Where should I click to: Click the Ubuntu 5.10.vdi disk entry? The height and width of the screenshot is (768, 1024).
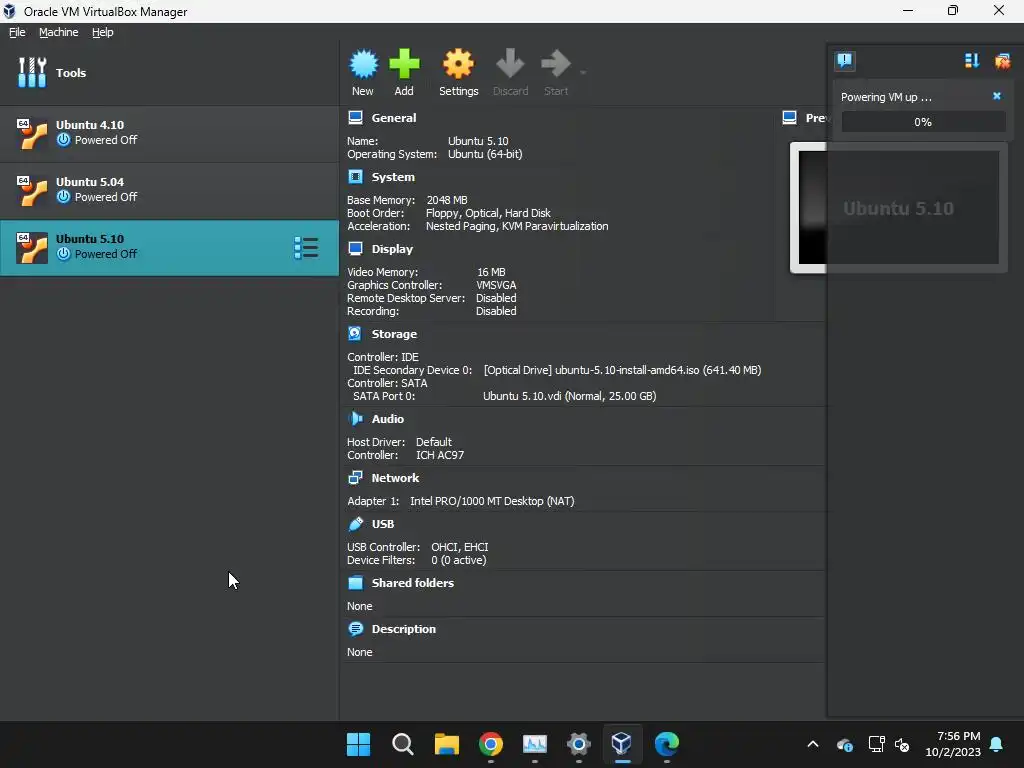coord(569,396)
